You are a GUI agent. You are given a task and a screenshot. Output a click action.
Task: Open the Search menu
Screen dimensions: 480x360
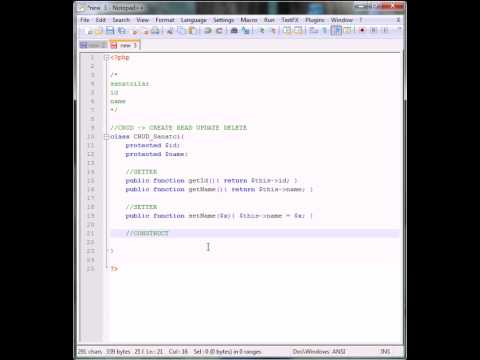121,20
